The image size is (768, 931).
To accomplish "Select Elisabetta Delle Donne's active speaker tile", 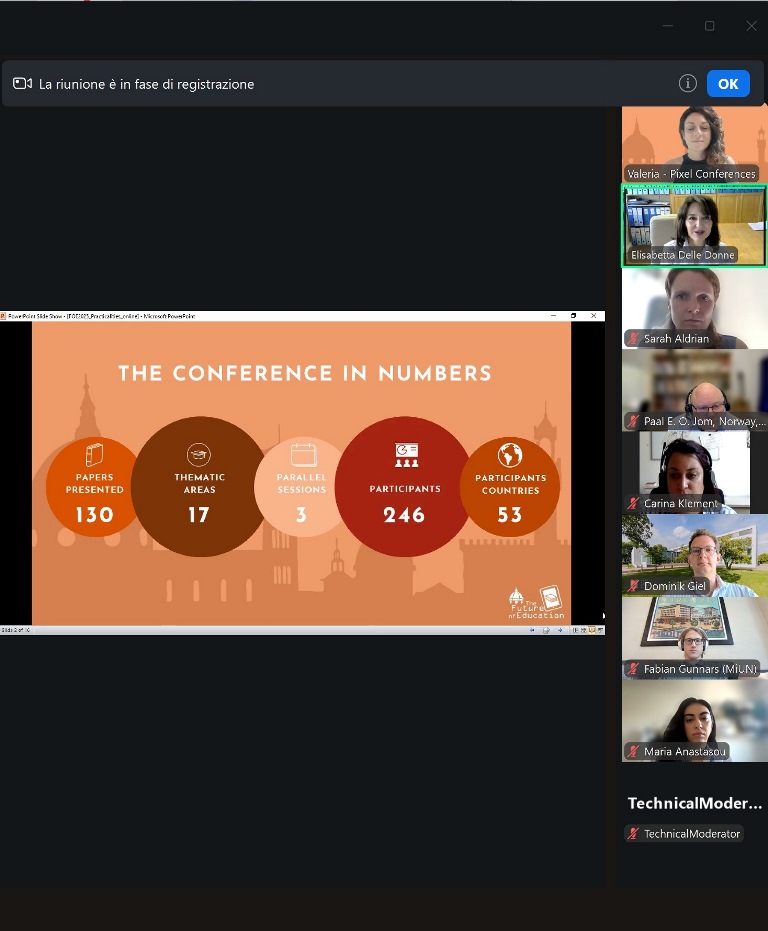I will point(694,225).
